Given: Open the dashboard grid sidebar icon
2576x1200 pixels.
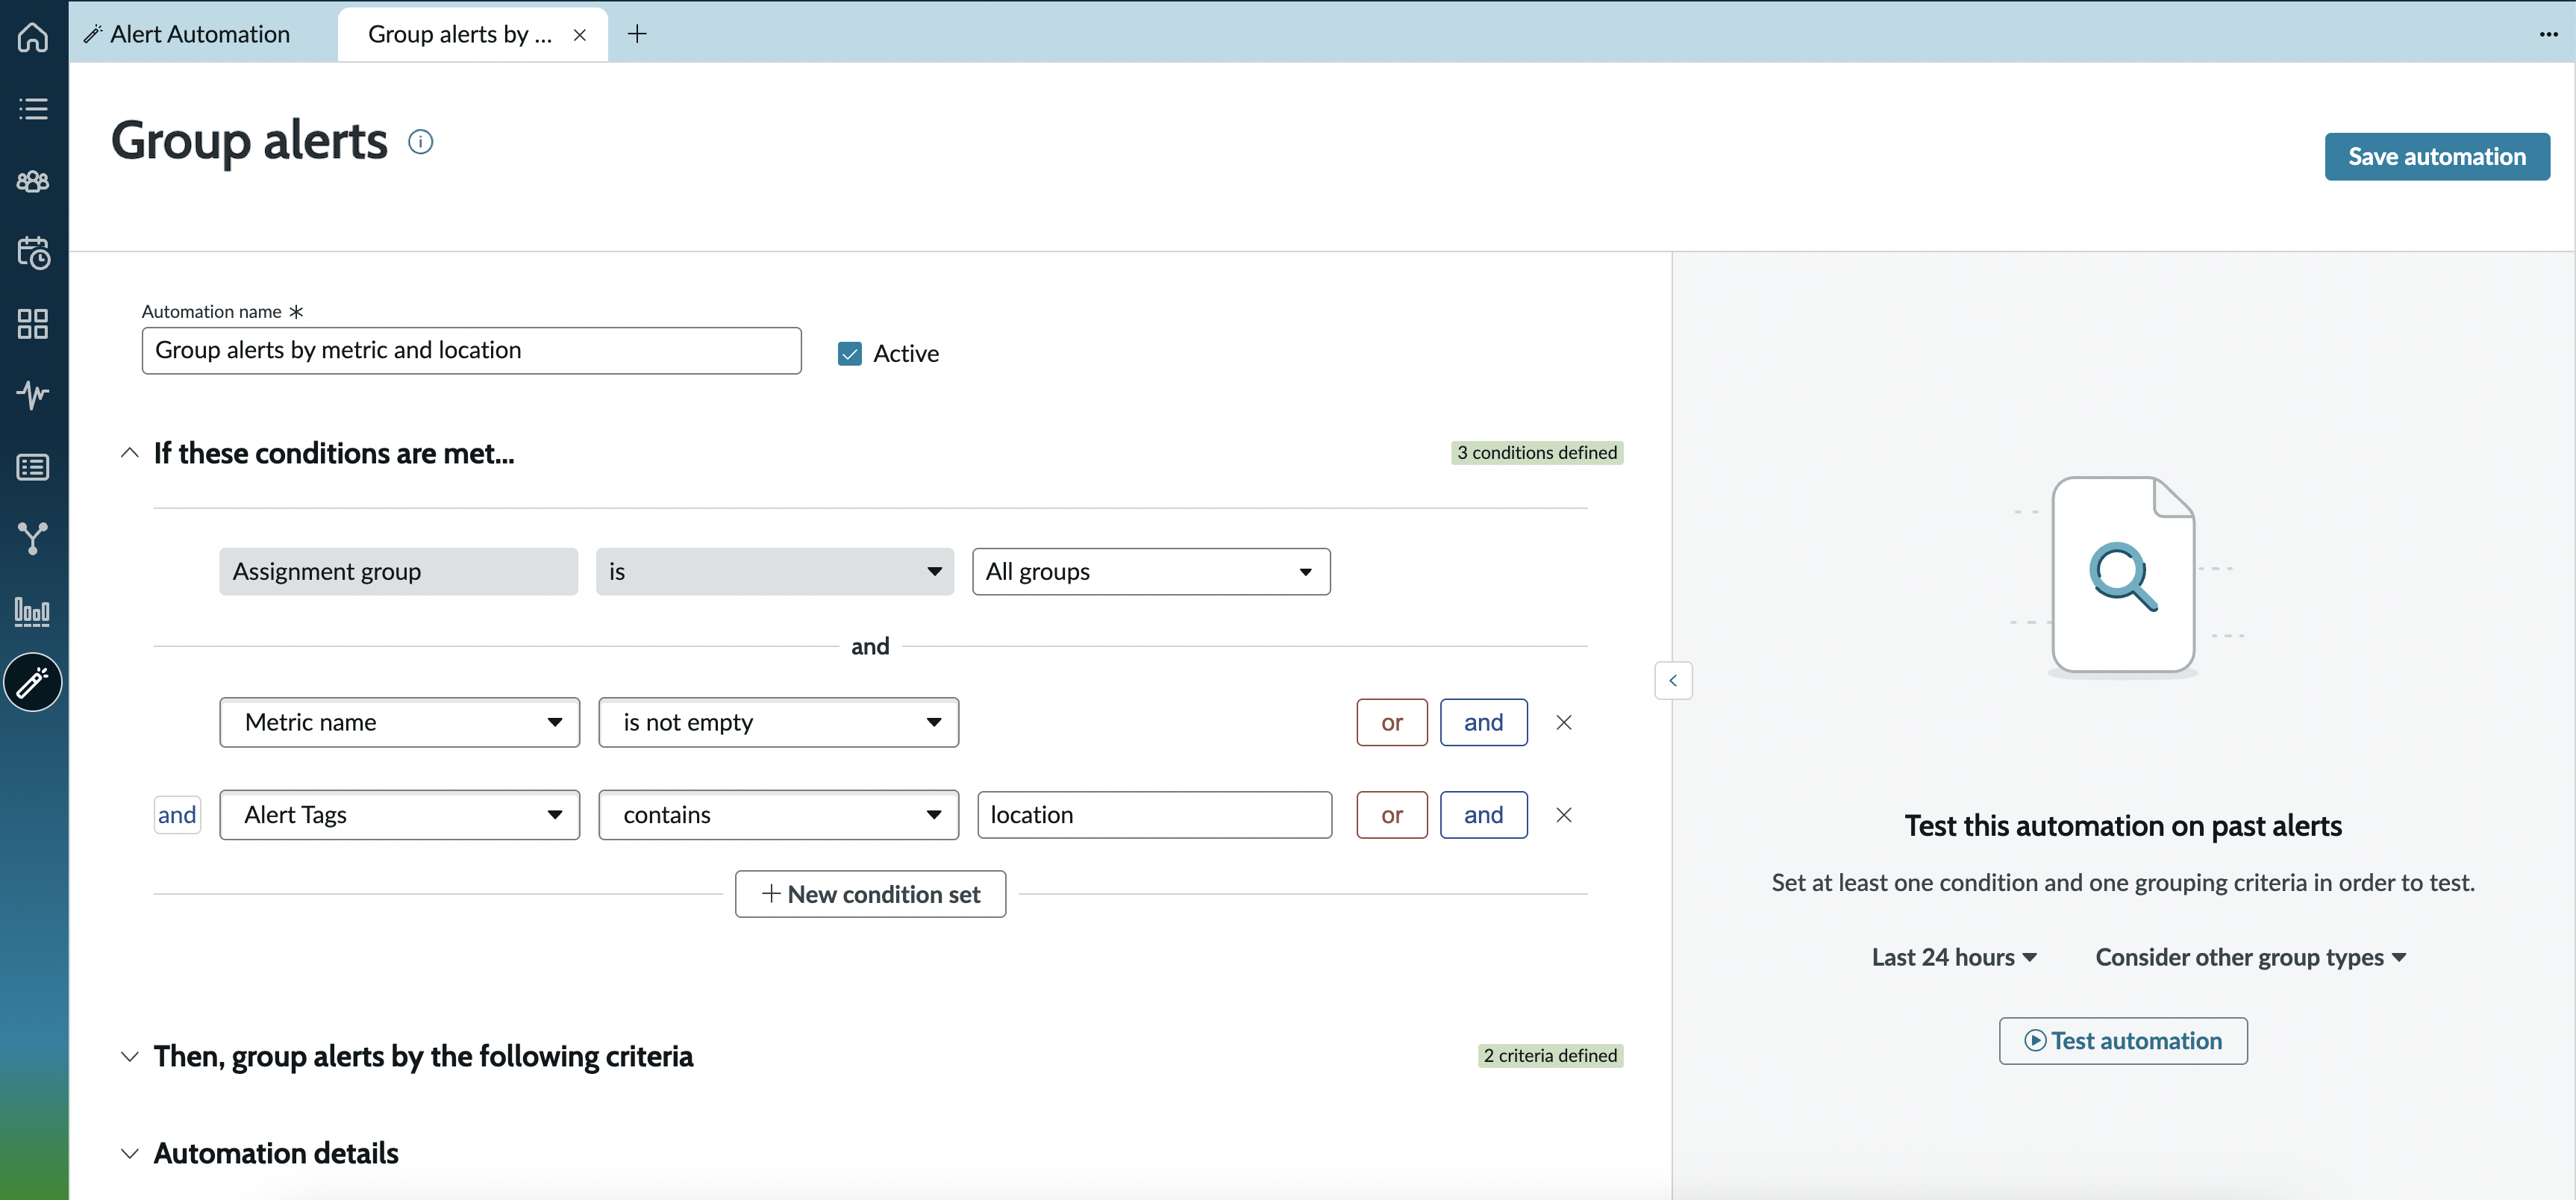Looking at the screenshot, I should [x=33, y=324].
